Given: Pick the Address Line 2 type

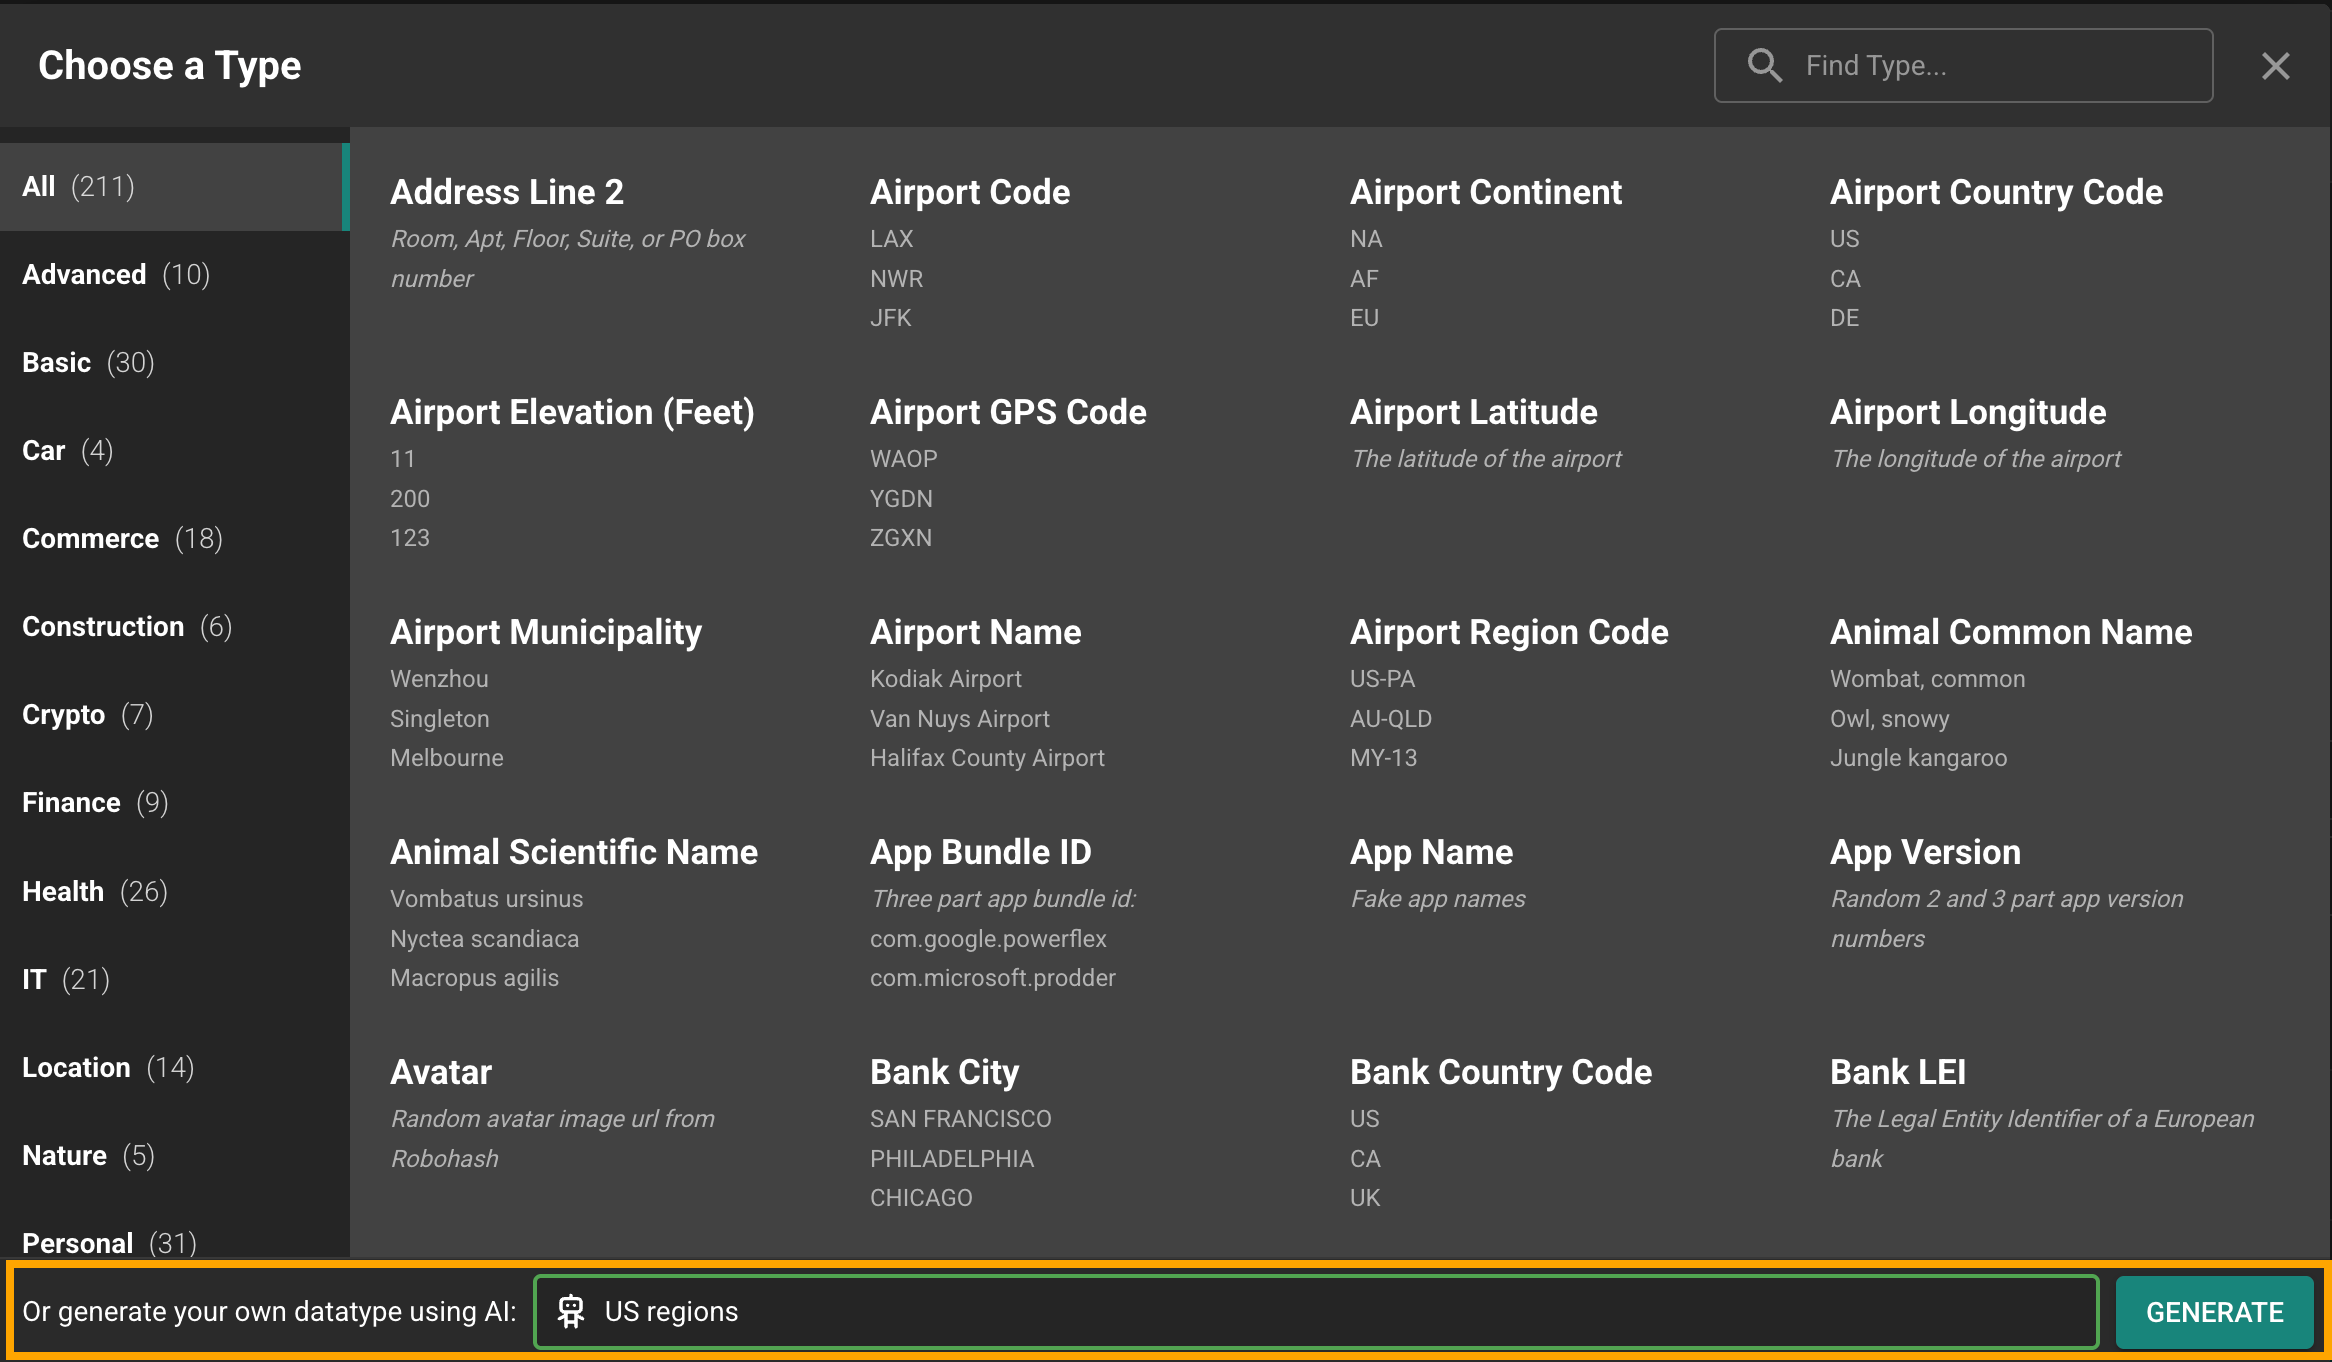Looking at the screenshot, I should point(507,192).
